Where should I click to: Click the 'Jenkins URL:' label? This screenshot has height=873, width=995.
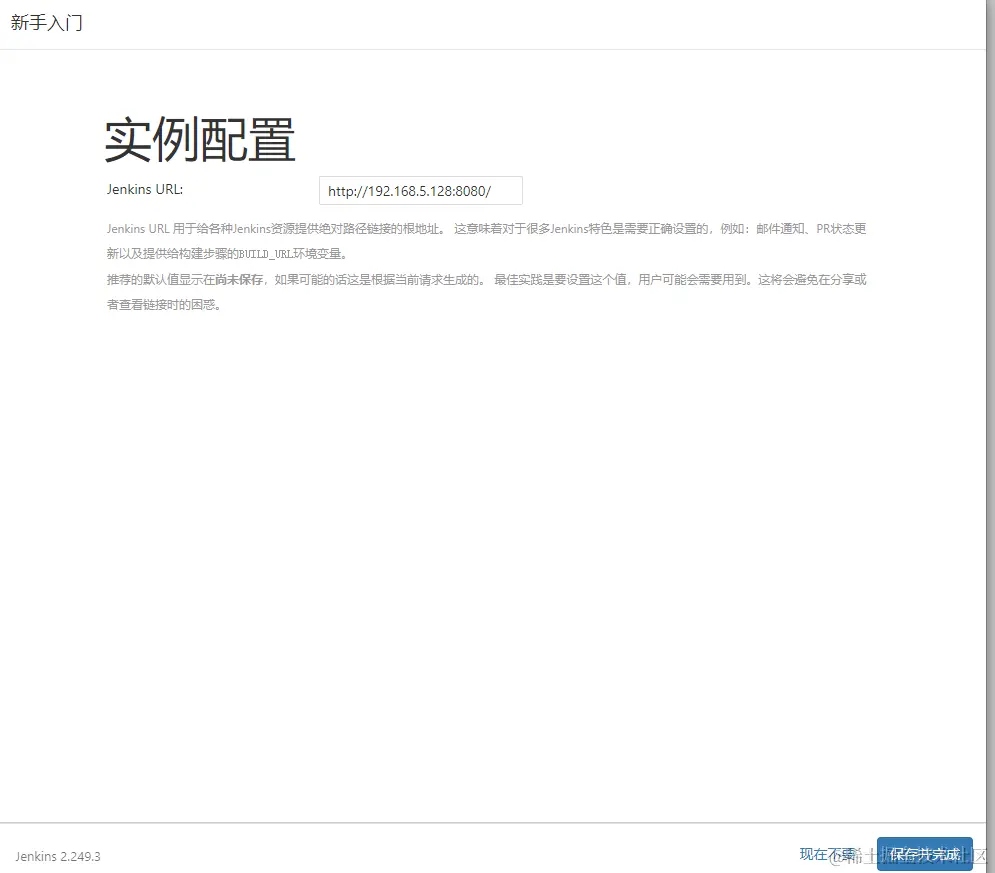(145, 190)
